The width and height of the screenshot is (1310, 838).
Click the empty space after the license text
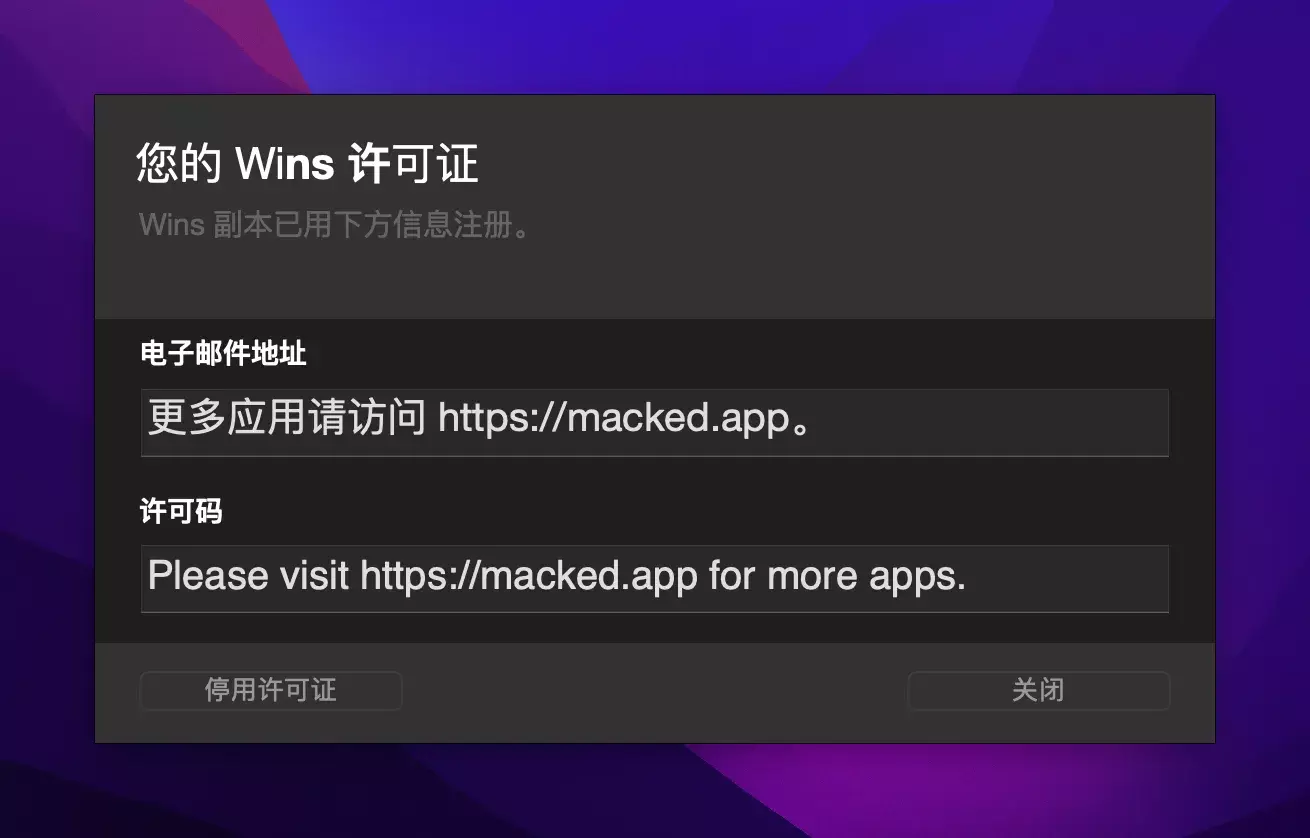point(1067,578)
